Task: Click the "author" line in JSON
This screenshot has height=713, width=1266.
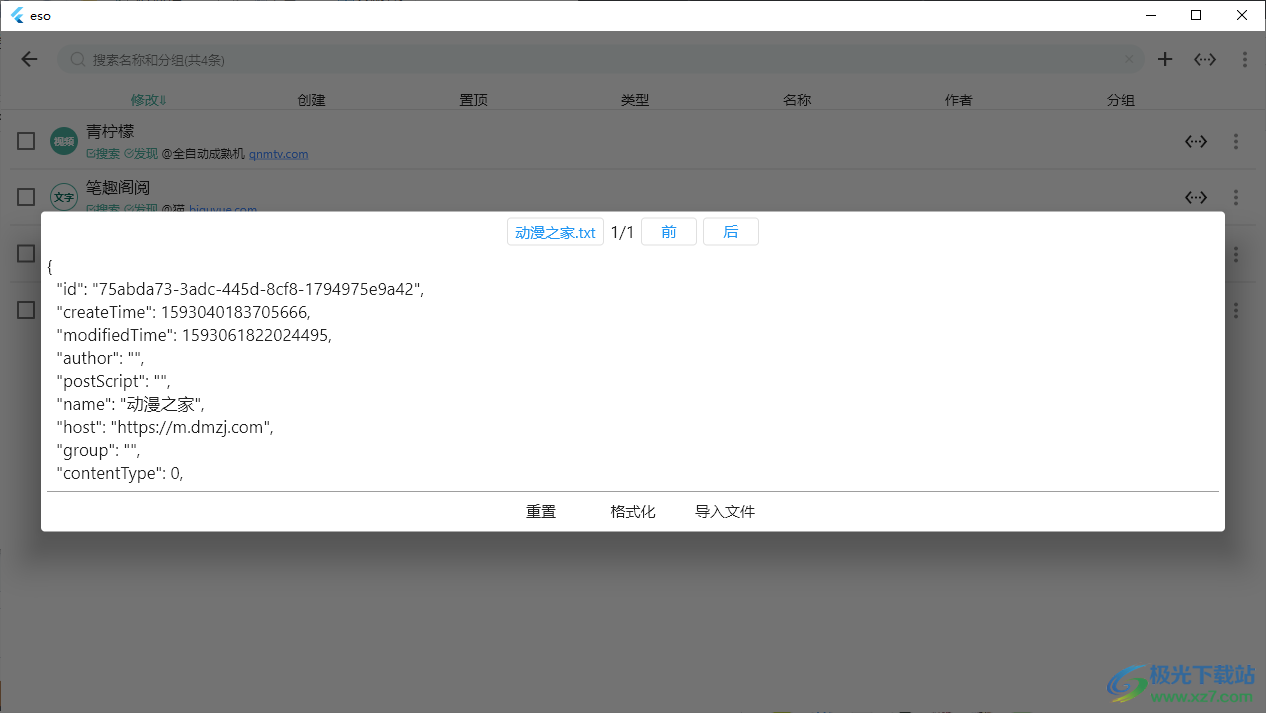Action: click(101, 358)
